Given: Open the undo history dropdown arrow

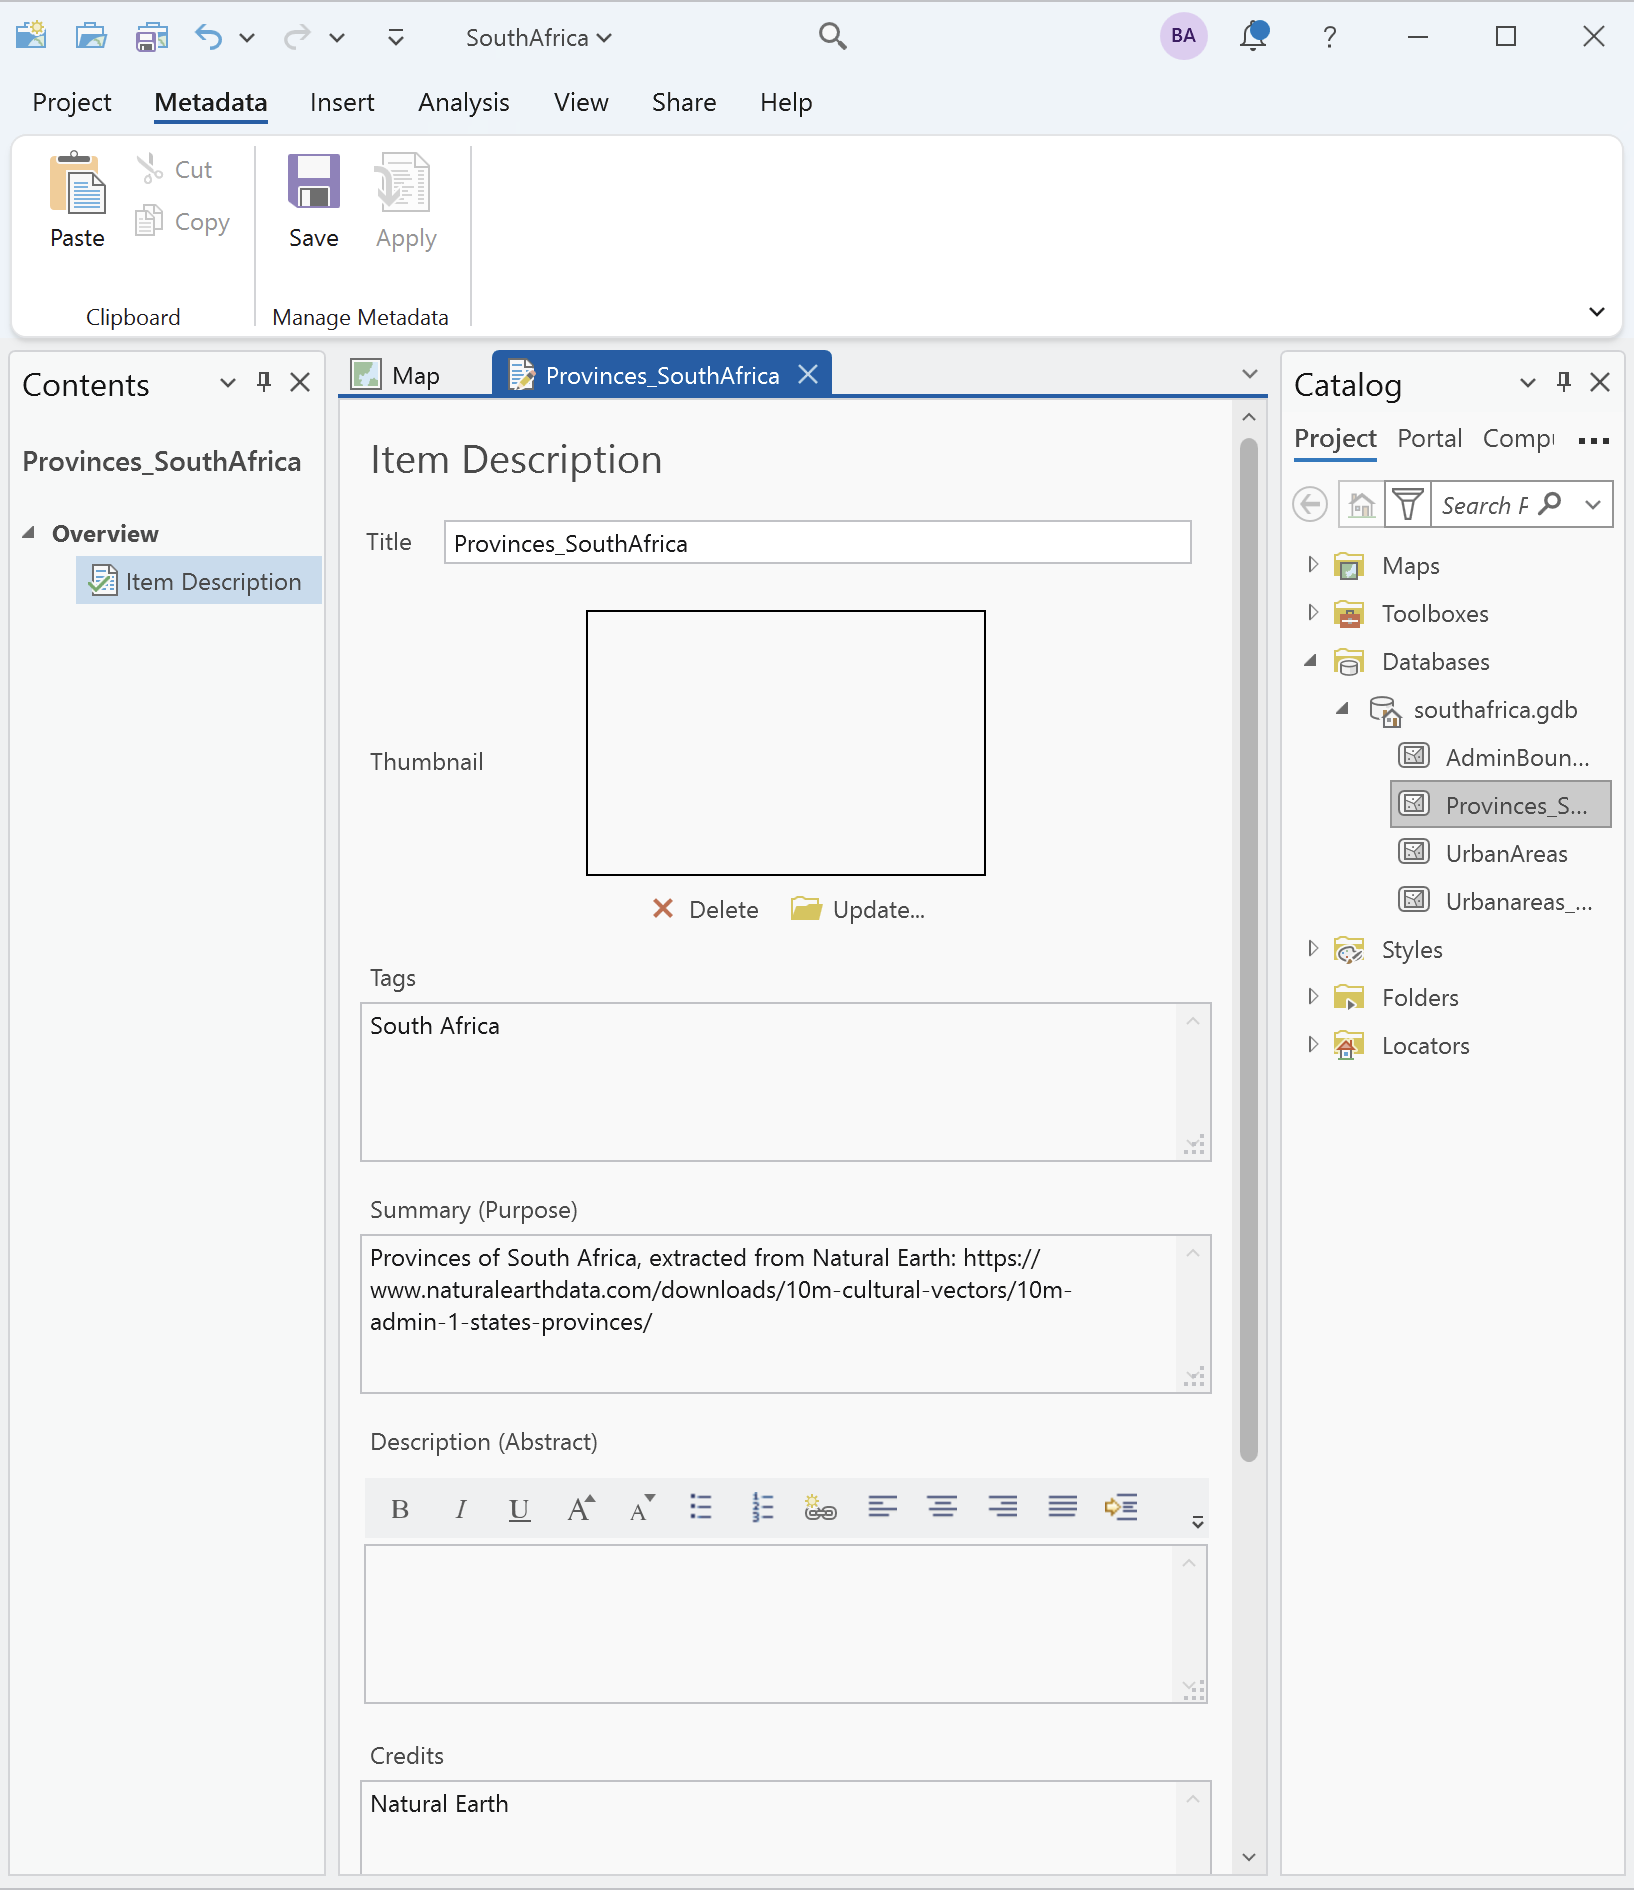Looking at the screenshot, I should tap(247, 38).
